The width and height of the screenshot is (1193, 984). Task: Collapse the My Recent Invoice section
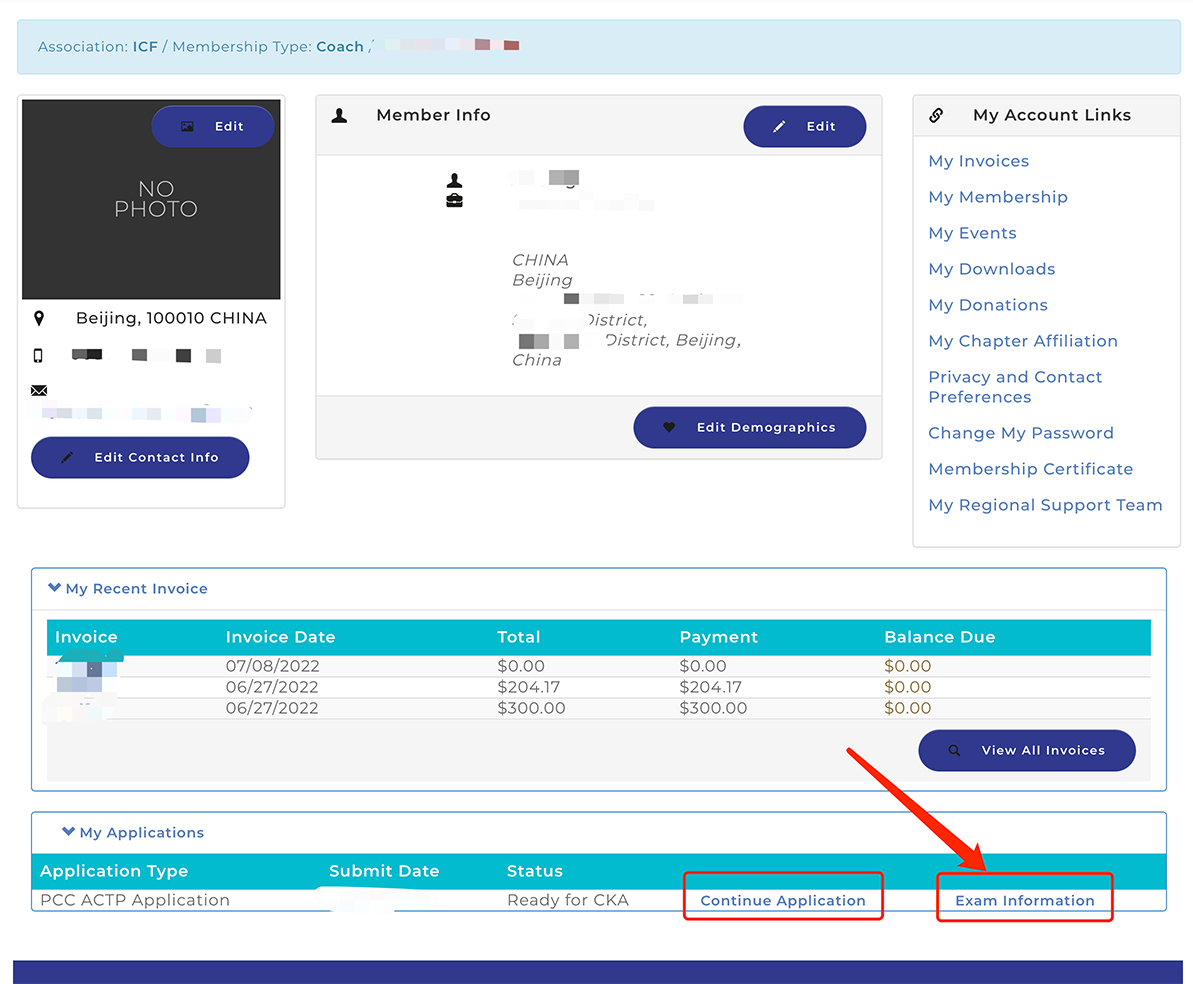(55, 588)
